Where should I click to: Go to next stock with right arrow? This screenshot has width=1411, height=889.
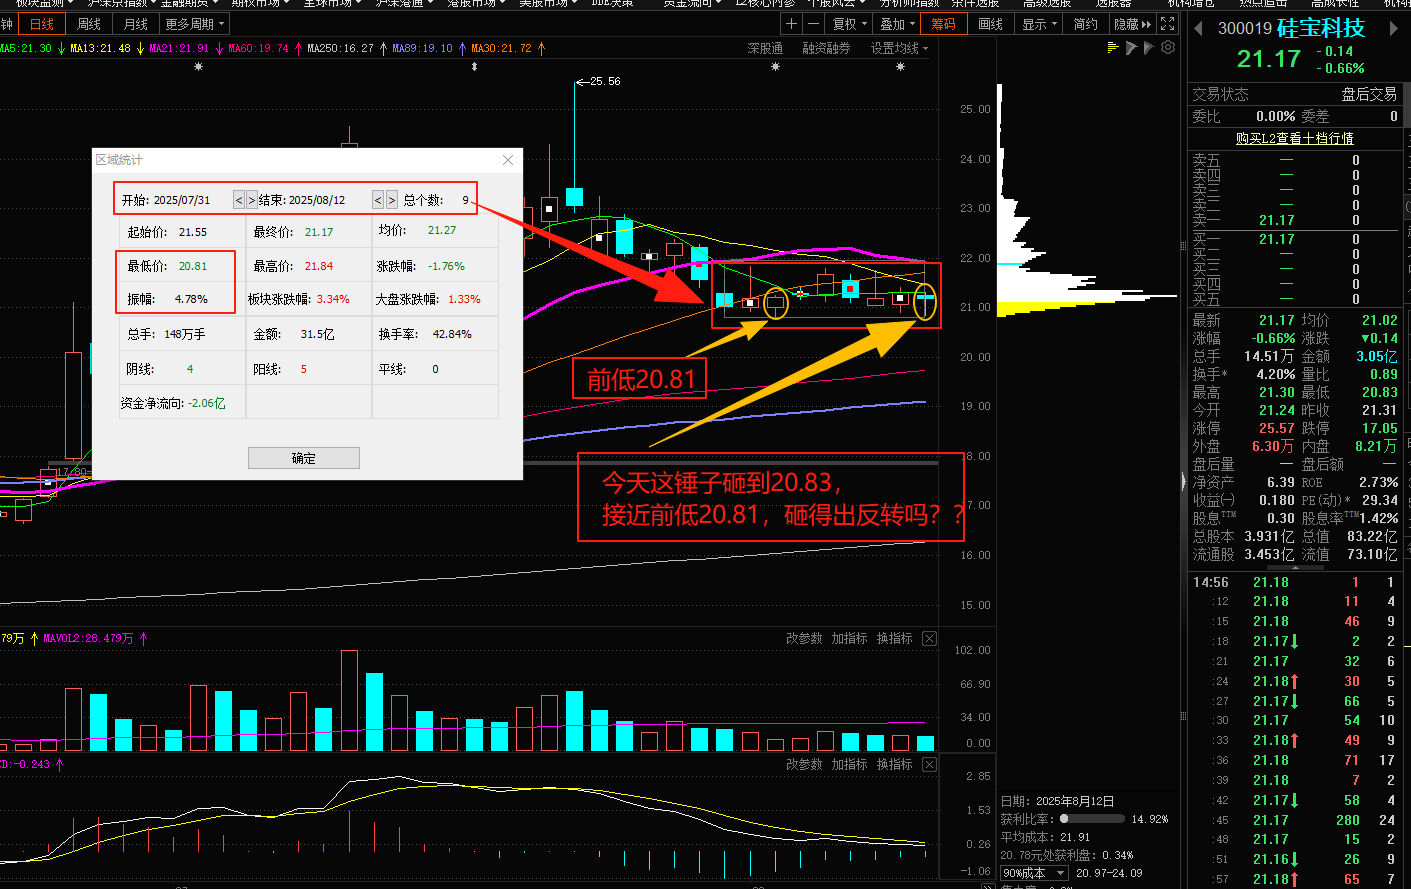tap(1393, 28)
